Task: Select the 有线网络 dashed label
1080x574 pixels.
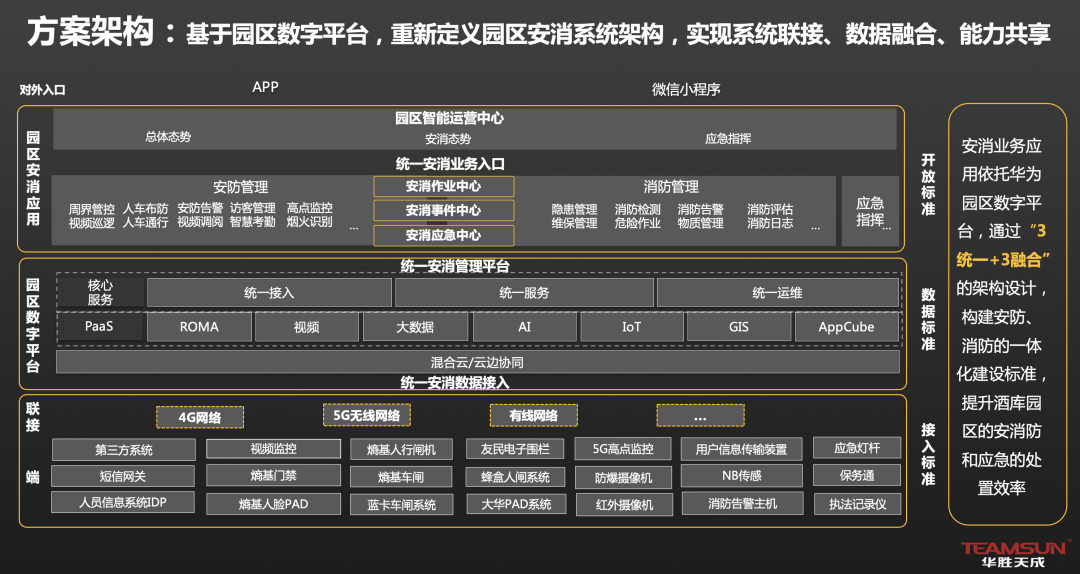Action: (533, 415)
